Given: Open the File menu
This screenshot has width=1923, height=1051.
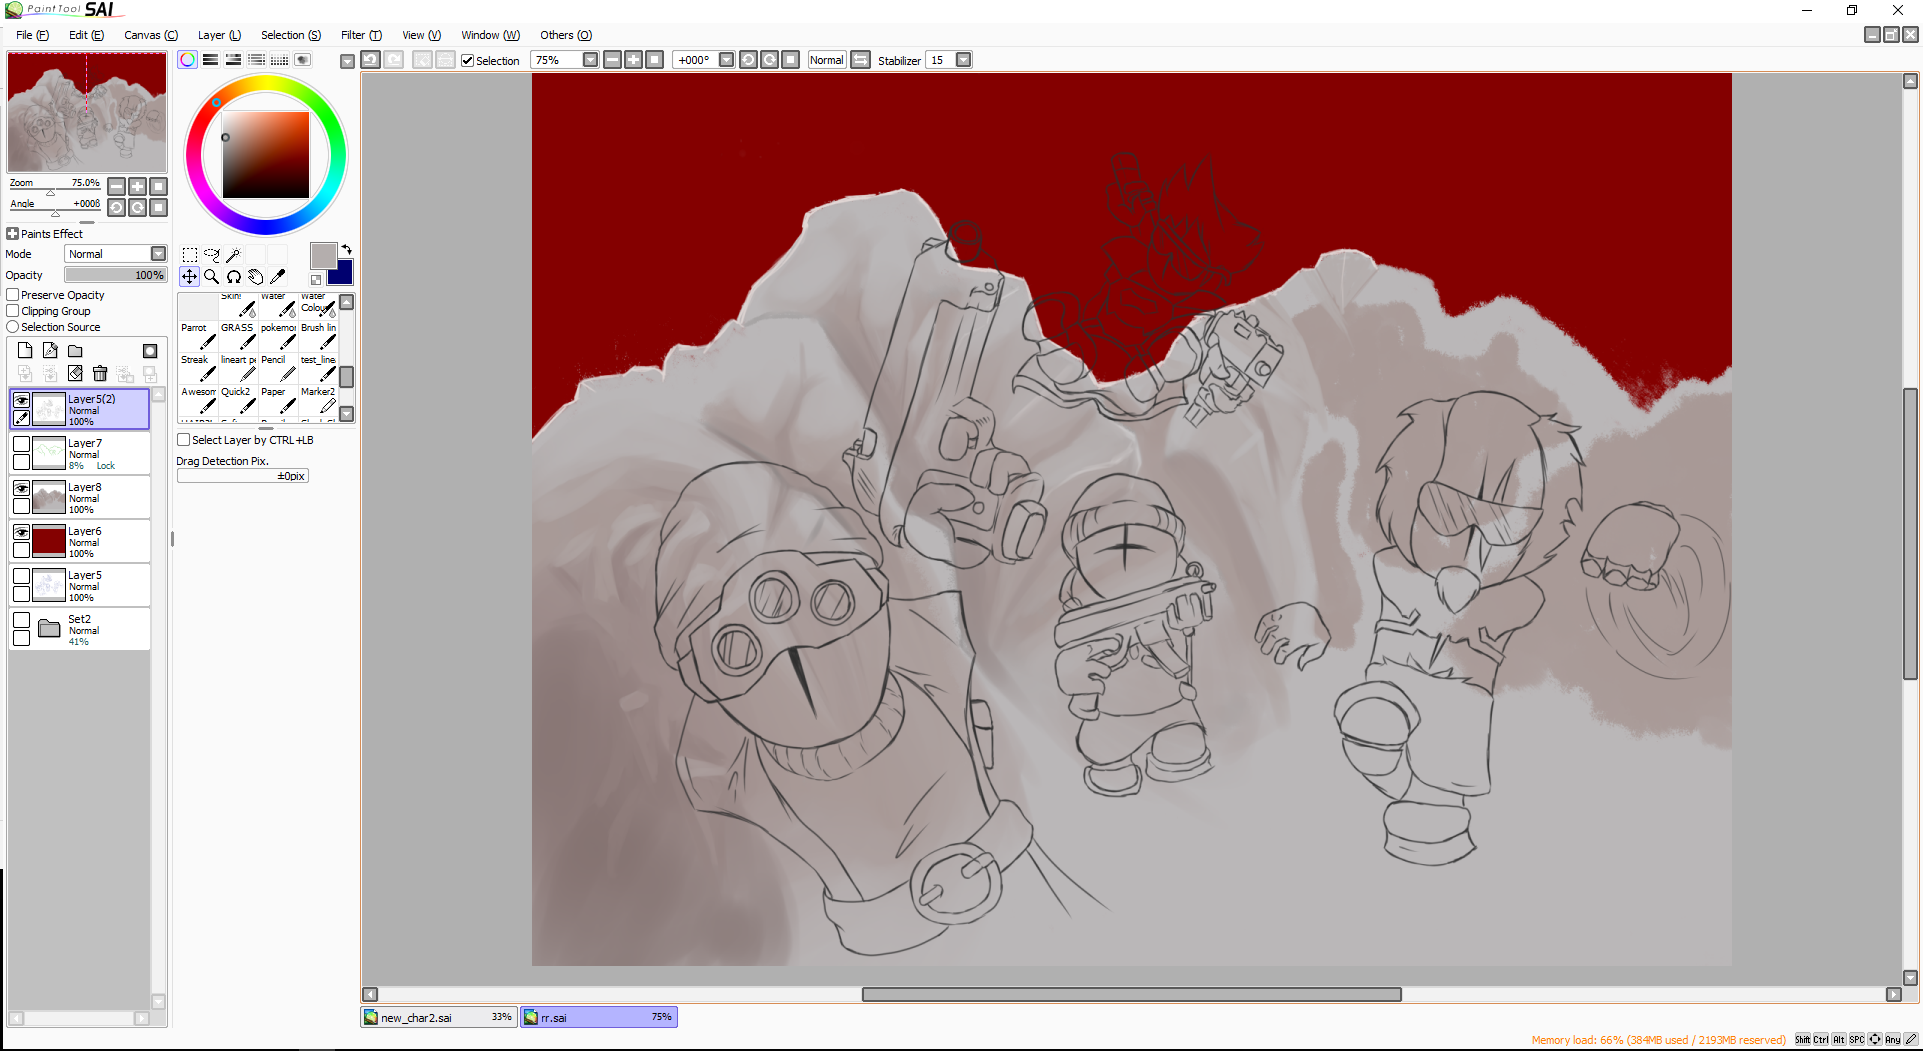Looking at the screenshot, I should (32, 35).
